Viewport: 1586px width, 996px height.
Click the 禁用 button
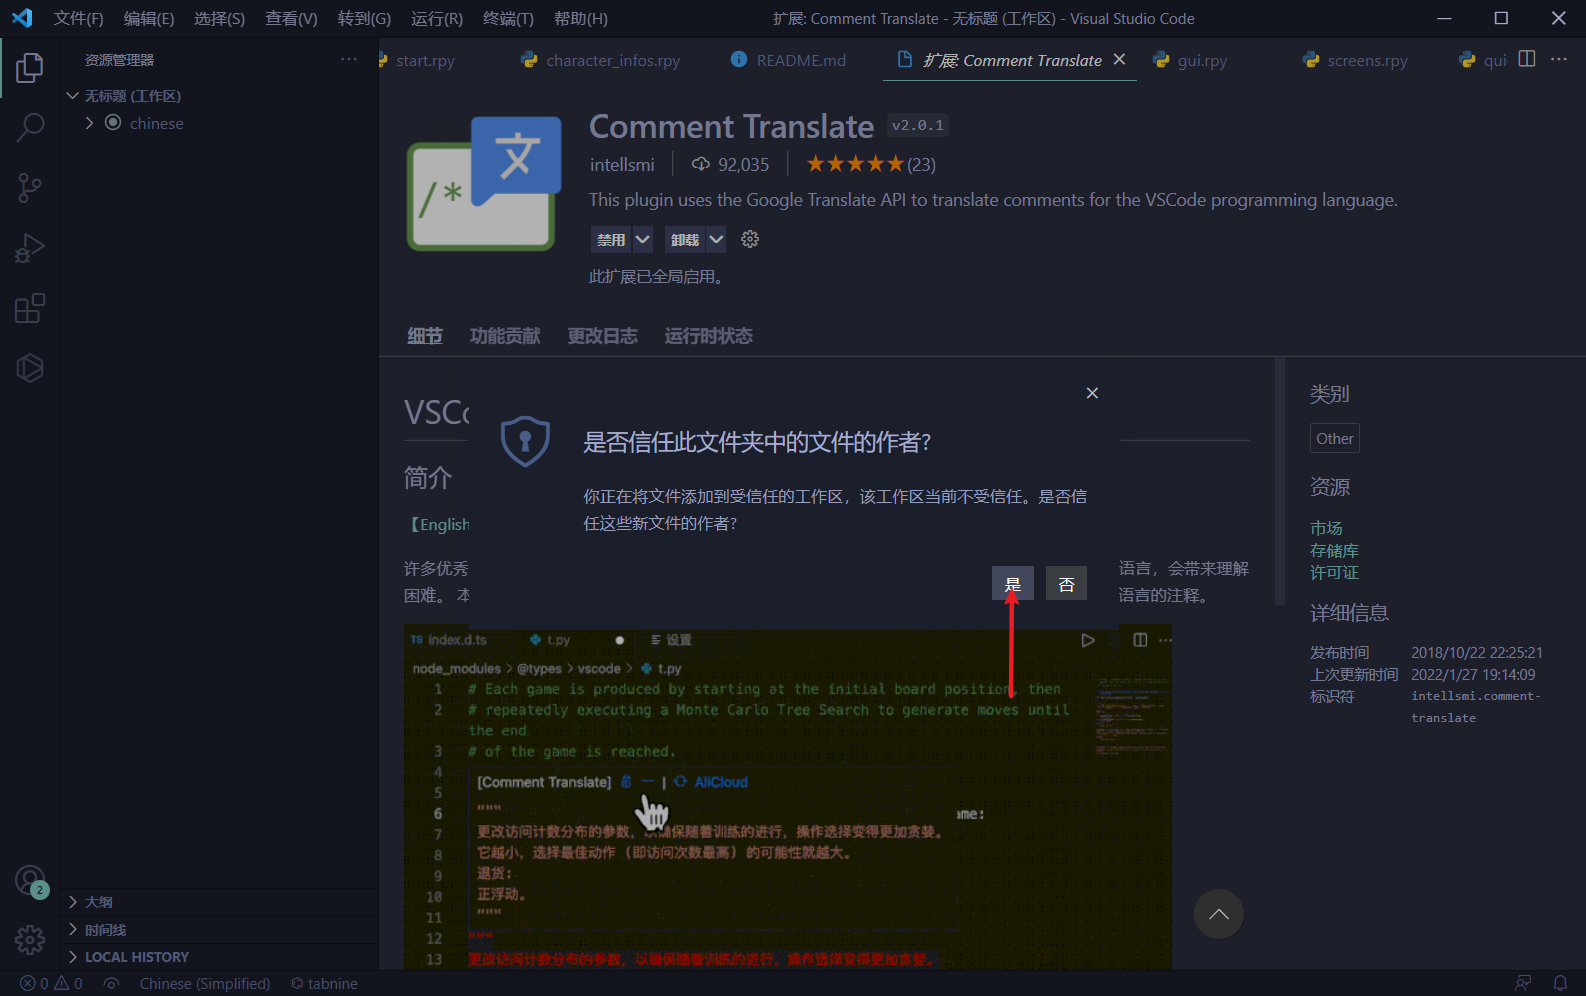[x=611, y=239]
